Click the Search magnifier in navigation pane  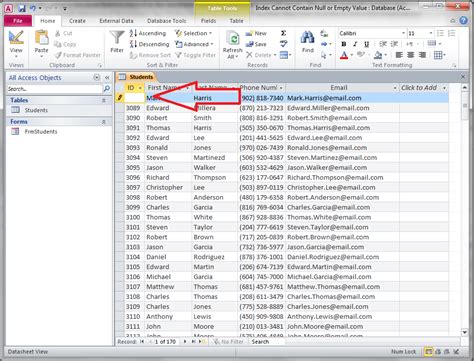click(x=107, y=89)
